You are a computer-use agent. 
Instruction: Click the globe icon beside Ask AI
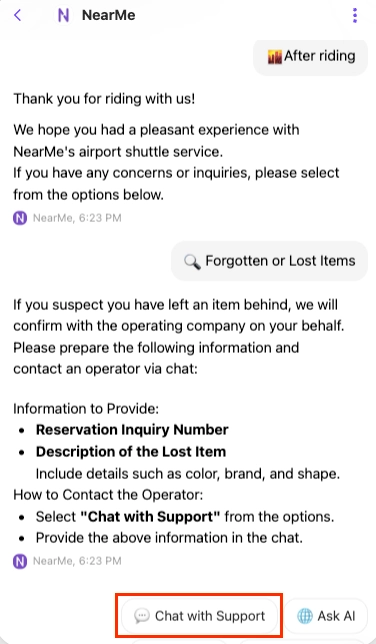(x=304, y=616)
